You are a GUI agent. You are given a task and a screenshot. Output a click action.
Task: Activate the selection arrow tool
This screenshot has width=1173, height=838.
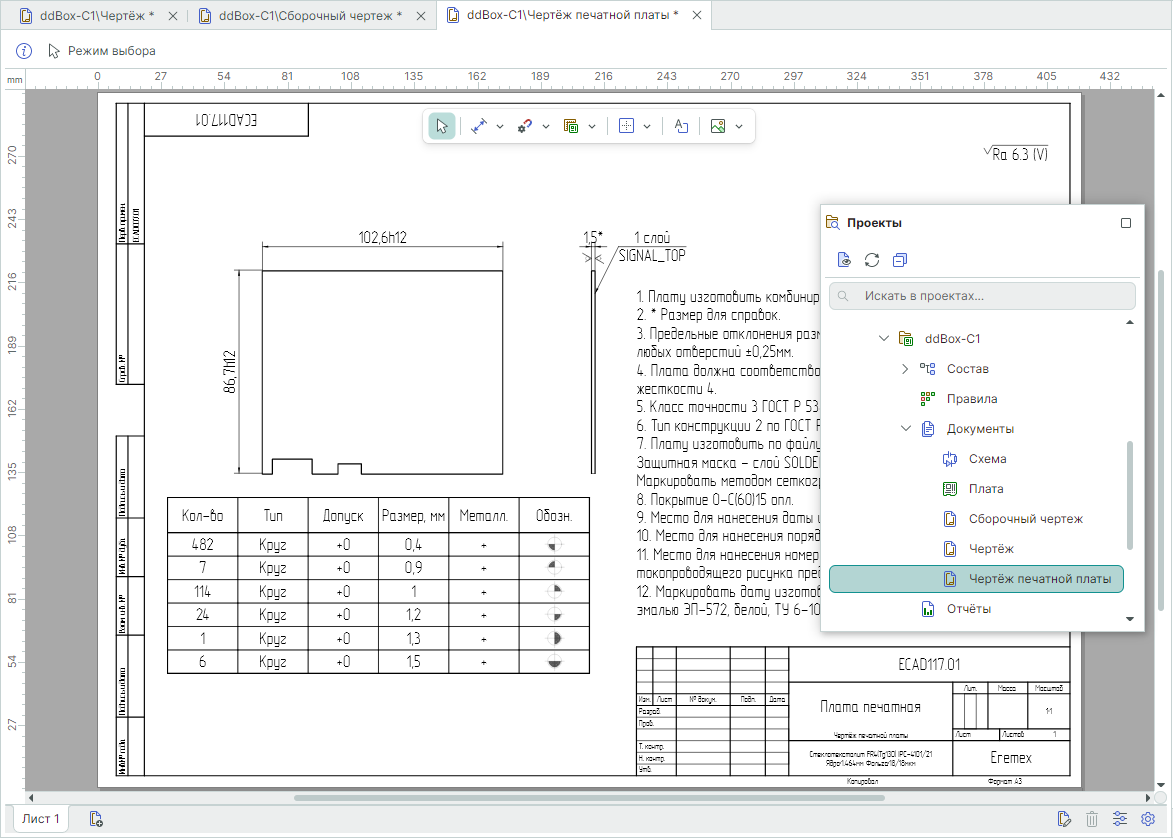point(441,126)
